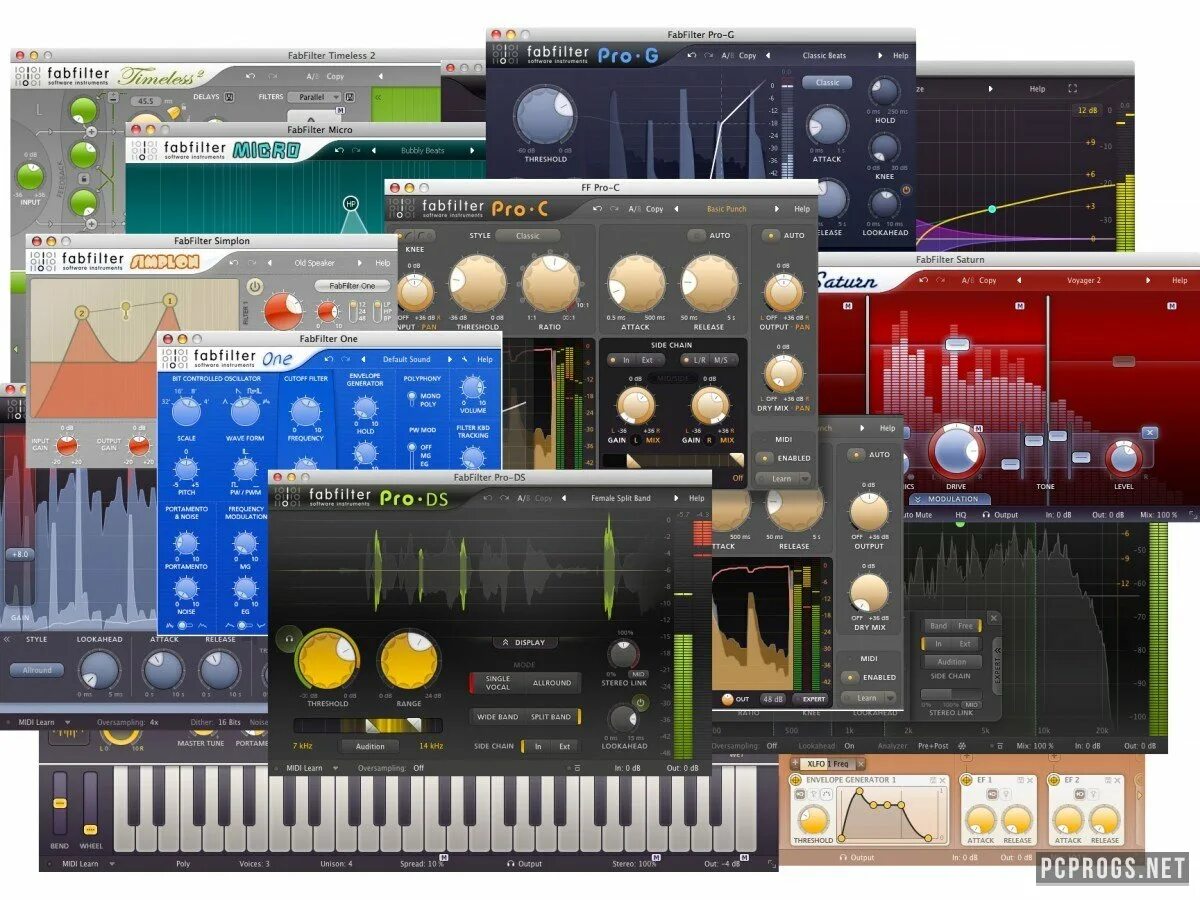
Task: Open Help menu in Pro-C
Action: pyautogui.click(x=802, y=209)
